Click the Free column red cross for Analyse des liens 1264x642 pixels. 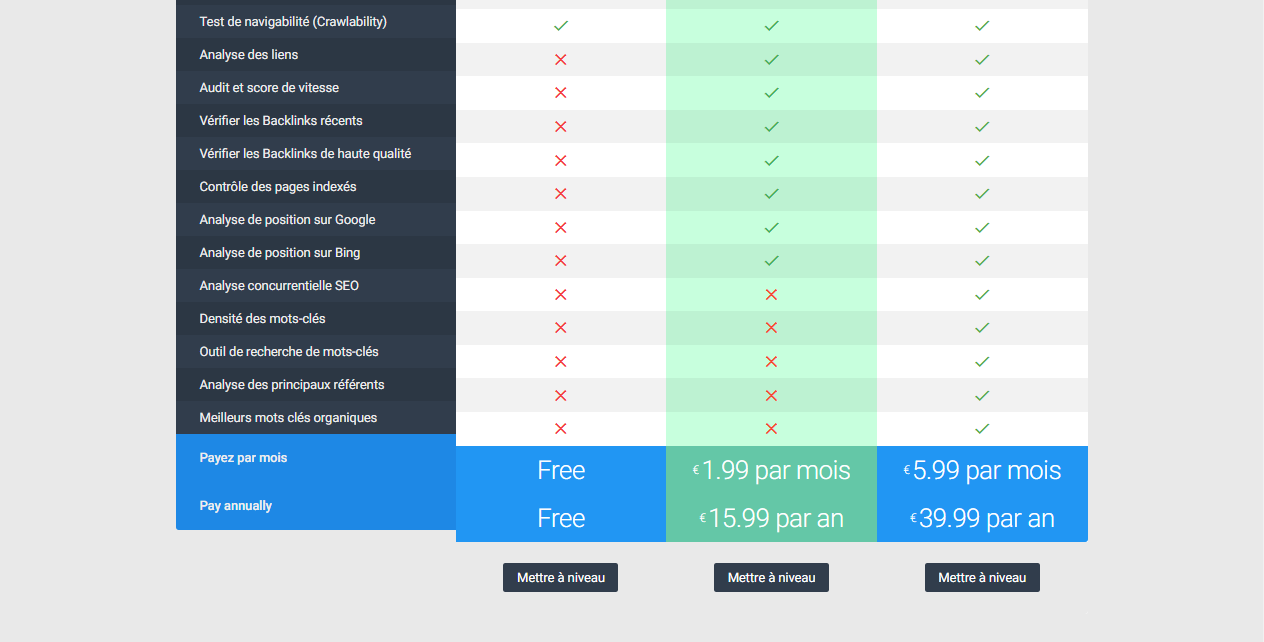(x=561, y=60)
